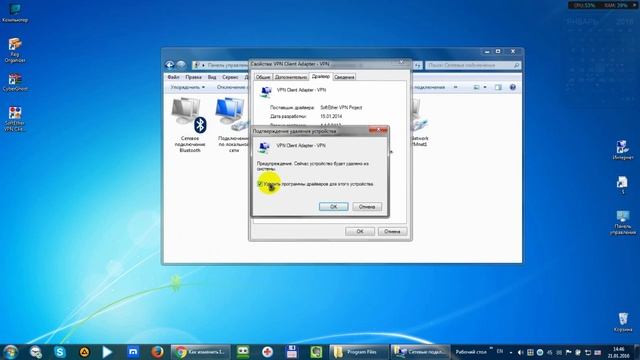Screen dimensions: 640x360
Task: Open the Reg Organizer desktop shortcut
Action: click(15, 50)
